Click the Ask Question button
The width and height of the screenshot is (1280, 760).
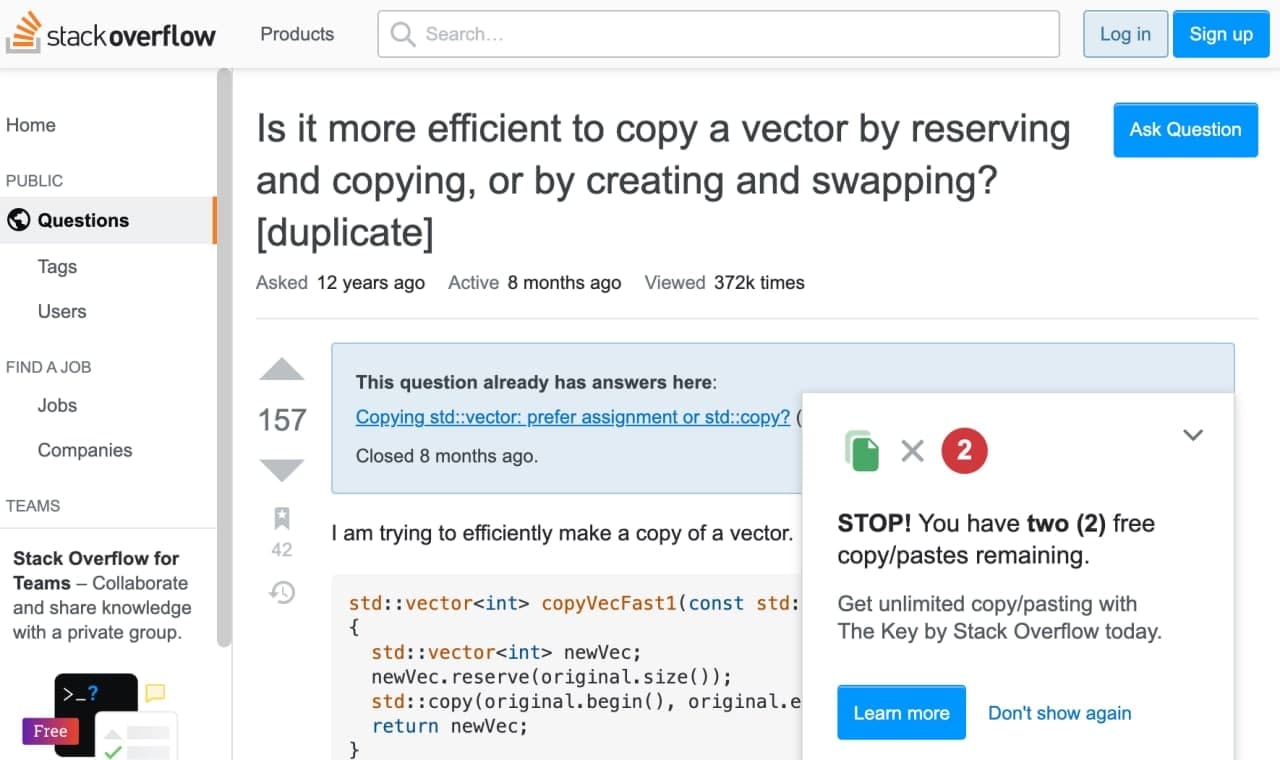(1185, 130)
